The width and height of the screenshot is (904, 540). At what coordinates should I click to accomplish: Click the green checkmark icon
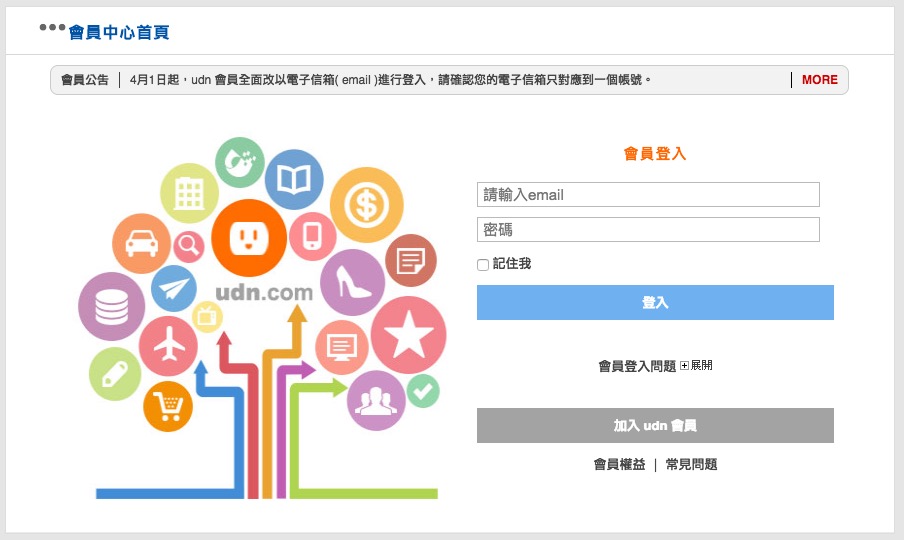423,391
